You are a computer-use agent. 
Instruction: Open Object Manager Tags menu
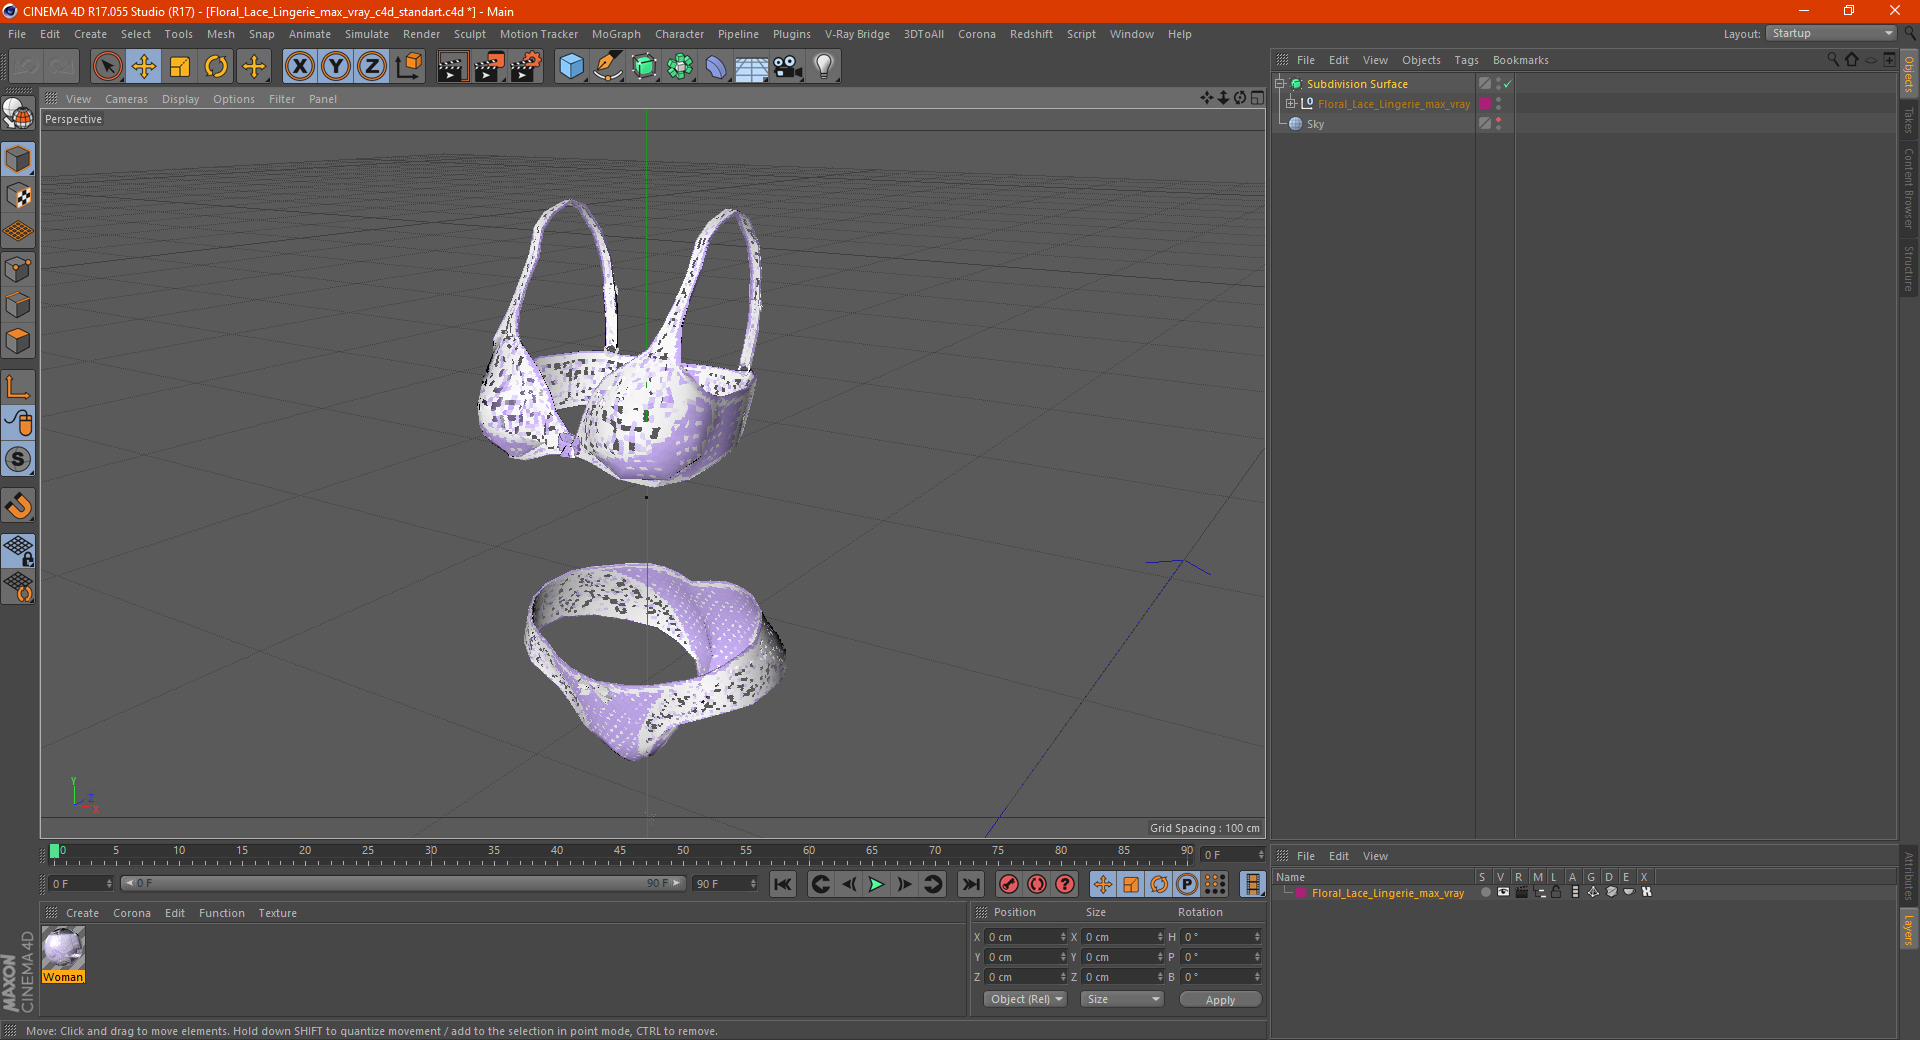pyautogui.click(x=1466, y=60)
